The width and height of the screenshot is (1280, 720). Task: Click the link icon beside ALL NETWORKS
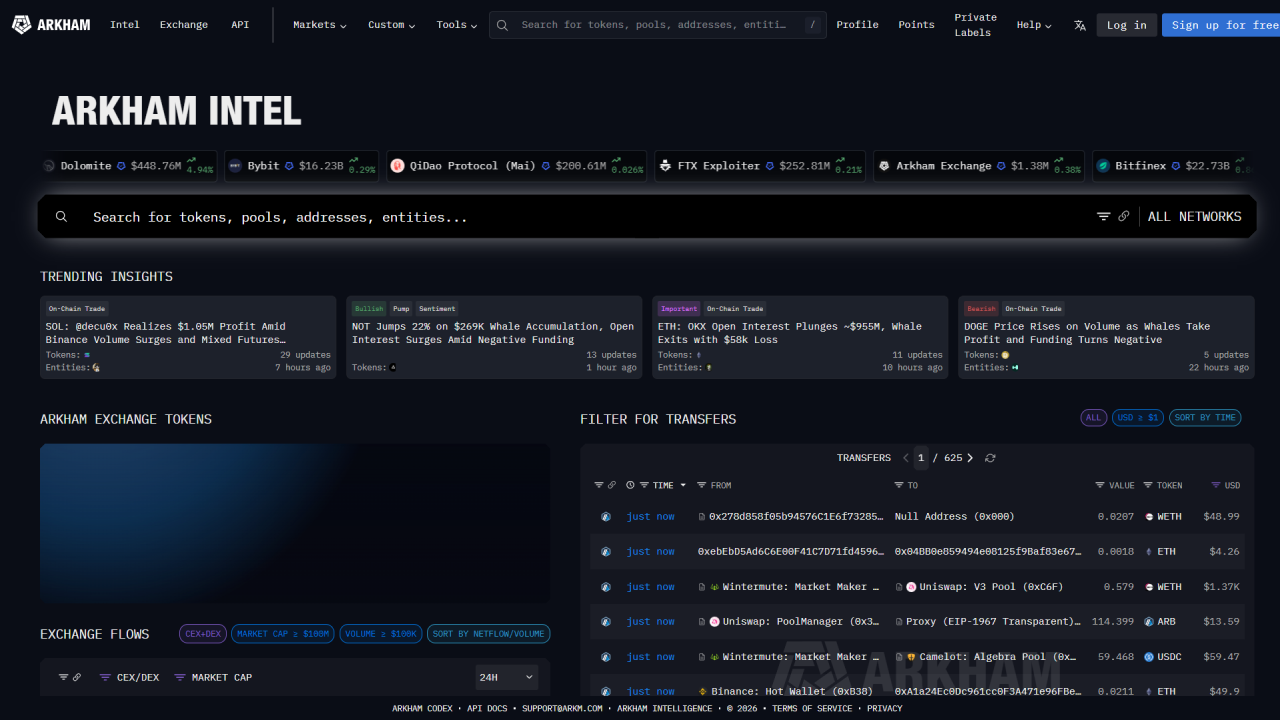(1124, 216)
